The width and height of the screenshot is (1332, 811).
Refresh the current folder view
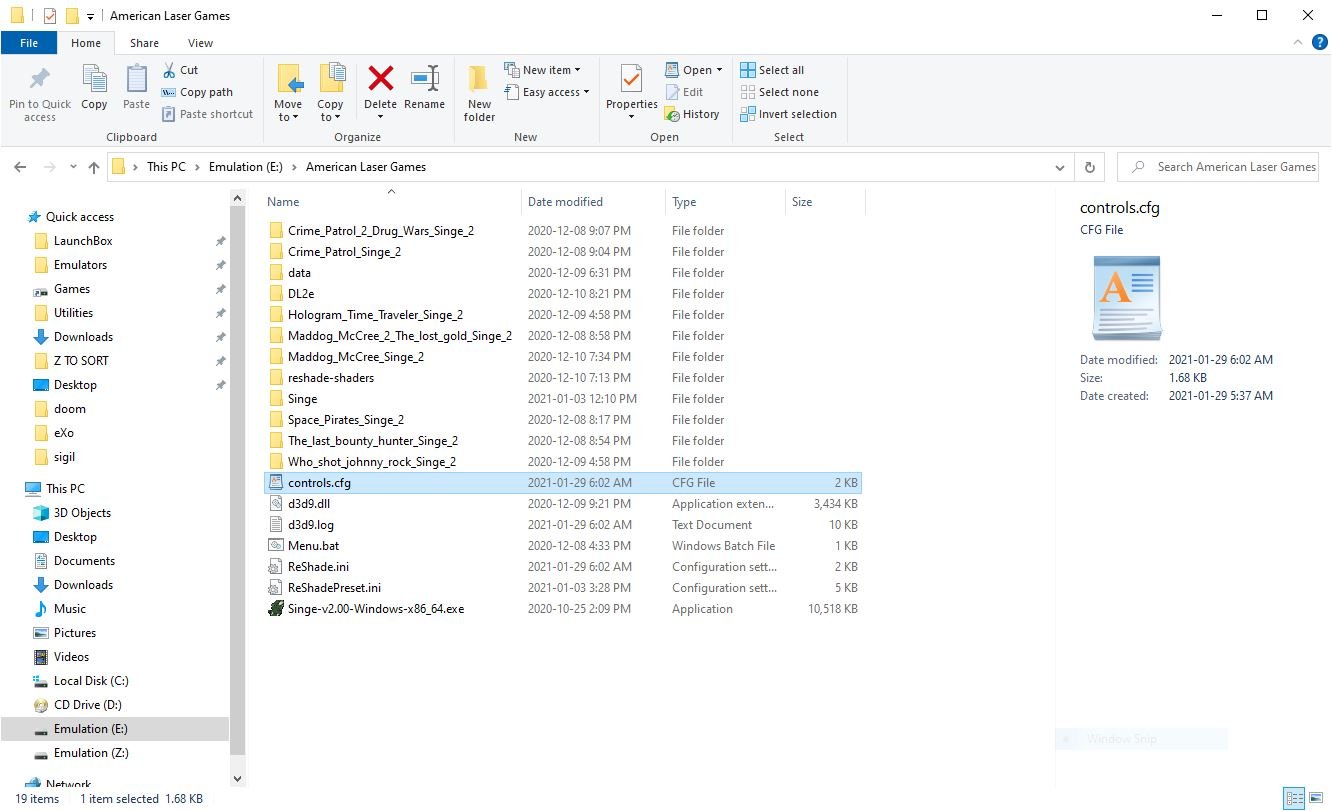click(x=1089, y=167)
